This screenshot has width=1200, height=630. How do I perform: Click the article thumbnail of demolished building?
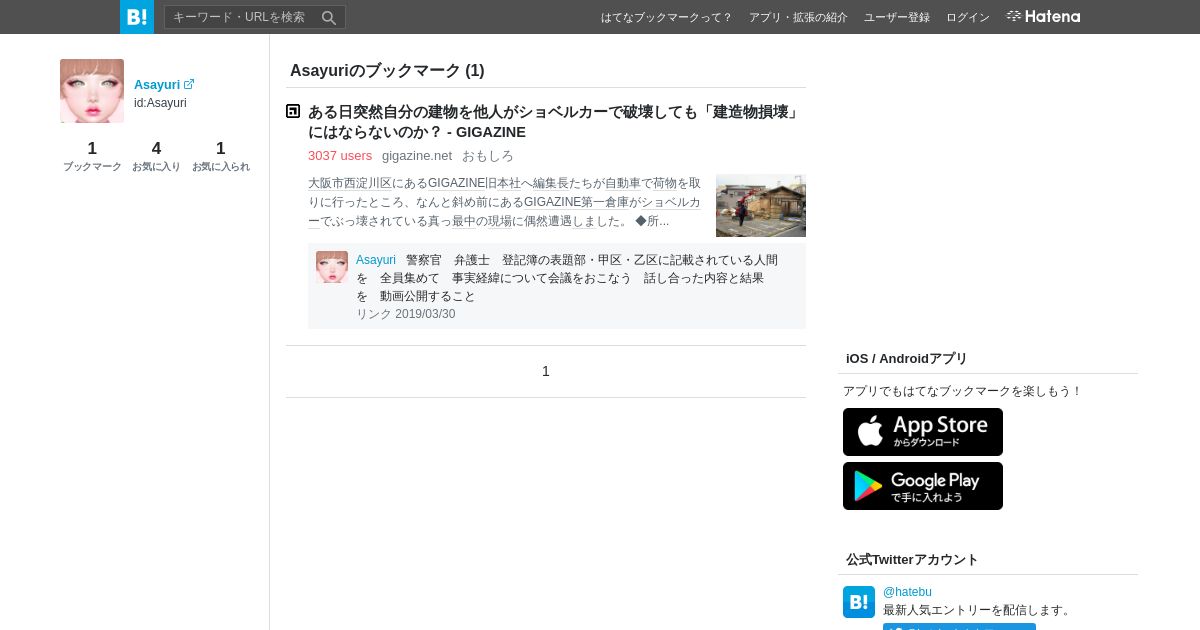[761, 206]
